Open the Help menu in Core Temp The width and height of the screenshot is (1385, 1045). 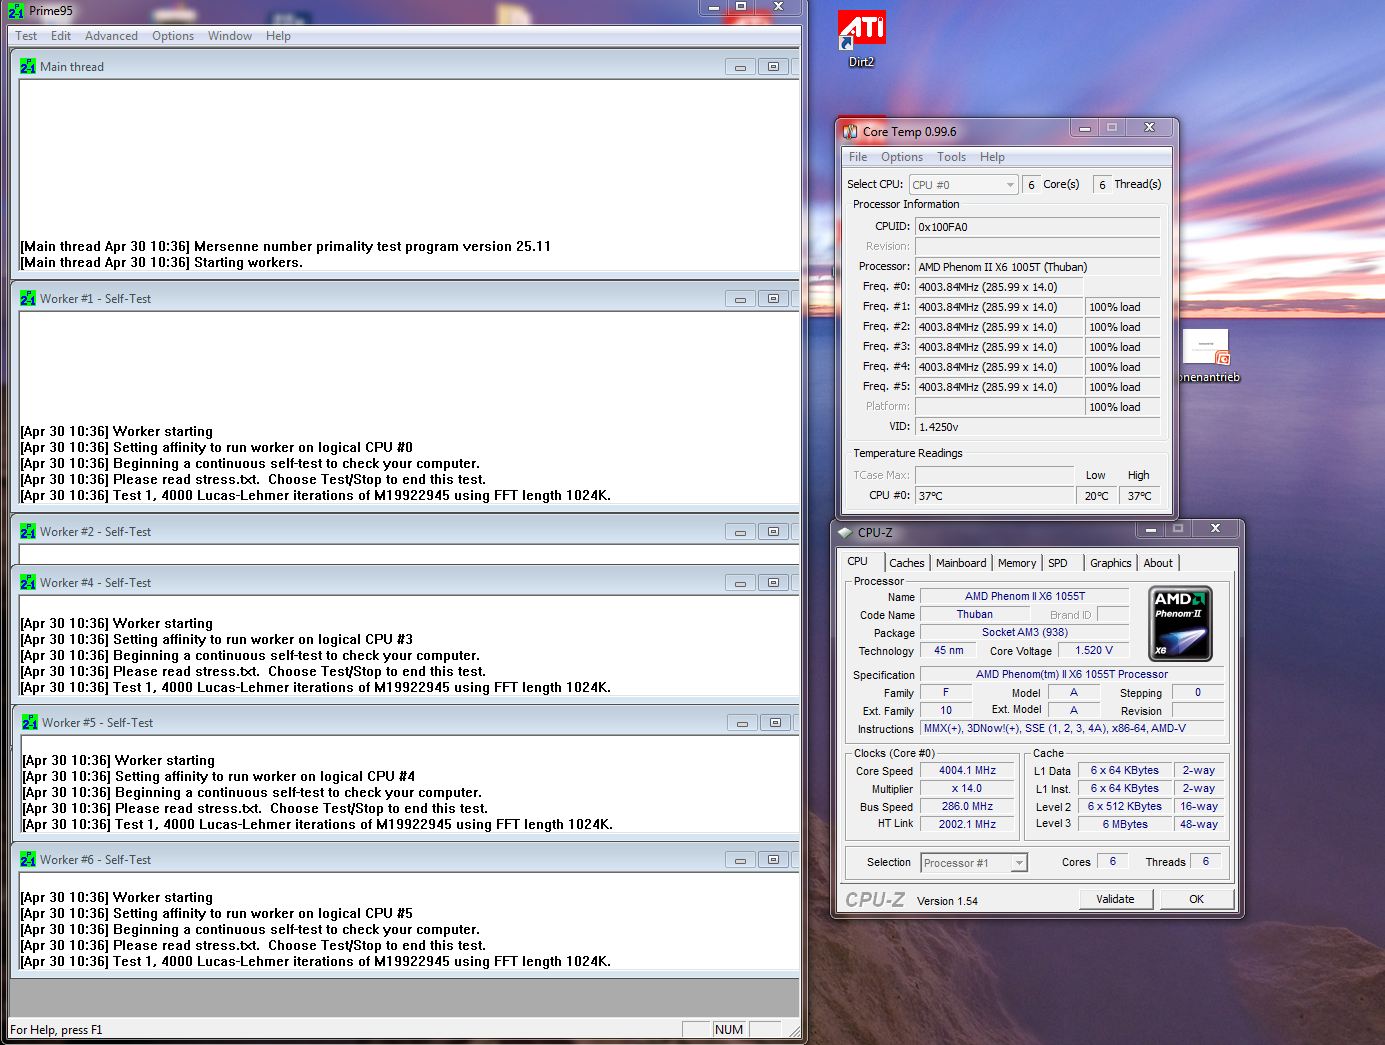992,157
